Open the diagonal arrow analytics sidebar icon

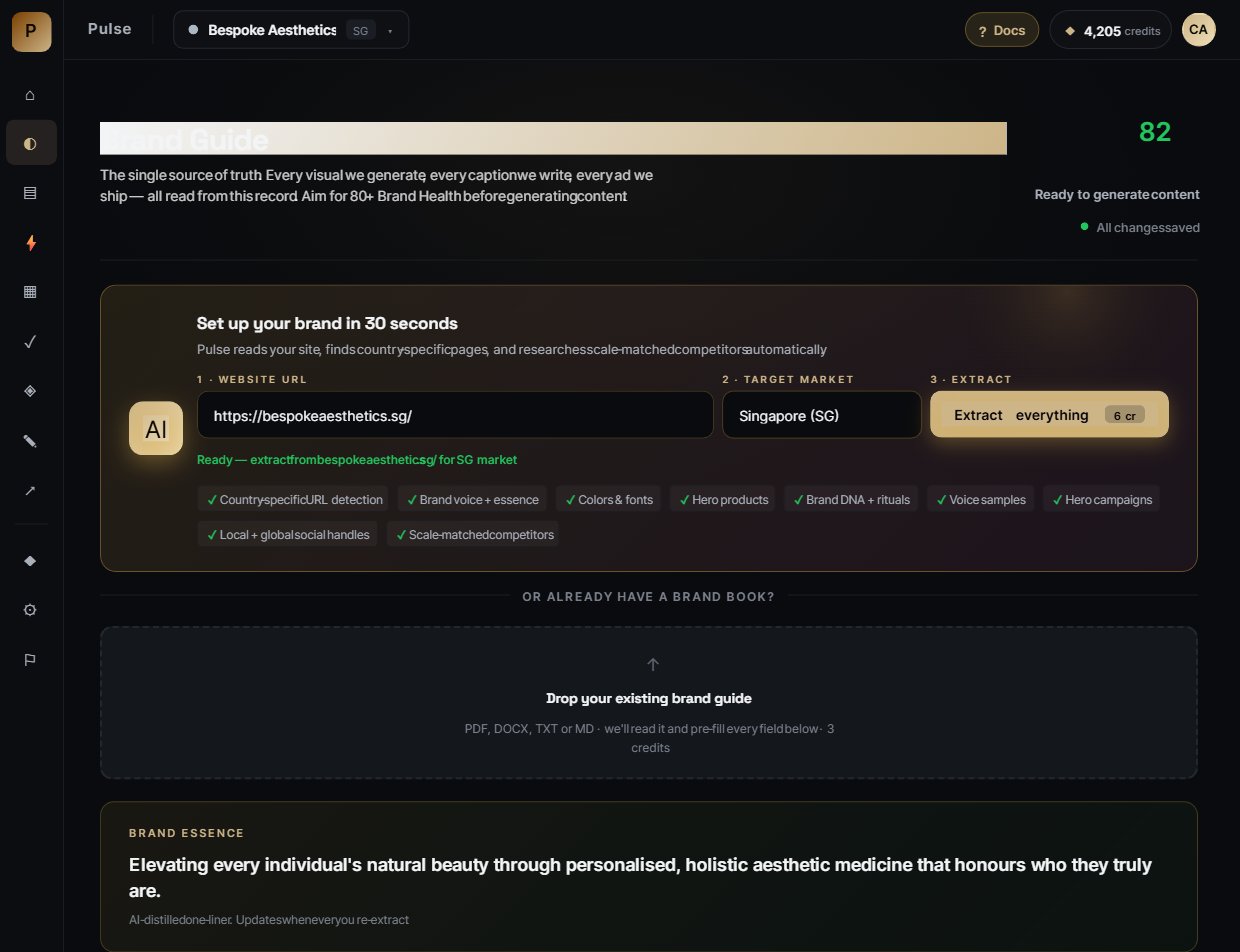[x=30, y=491]
